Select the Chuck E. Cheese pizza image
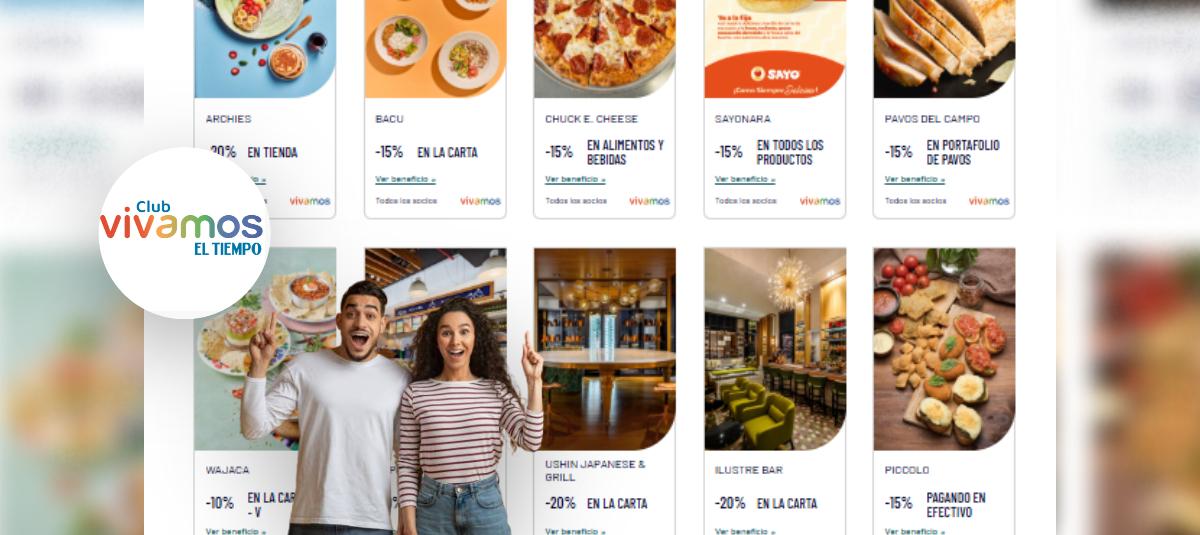The image size is (1200, 535). point(605,49)
